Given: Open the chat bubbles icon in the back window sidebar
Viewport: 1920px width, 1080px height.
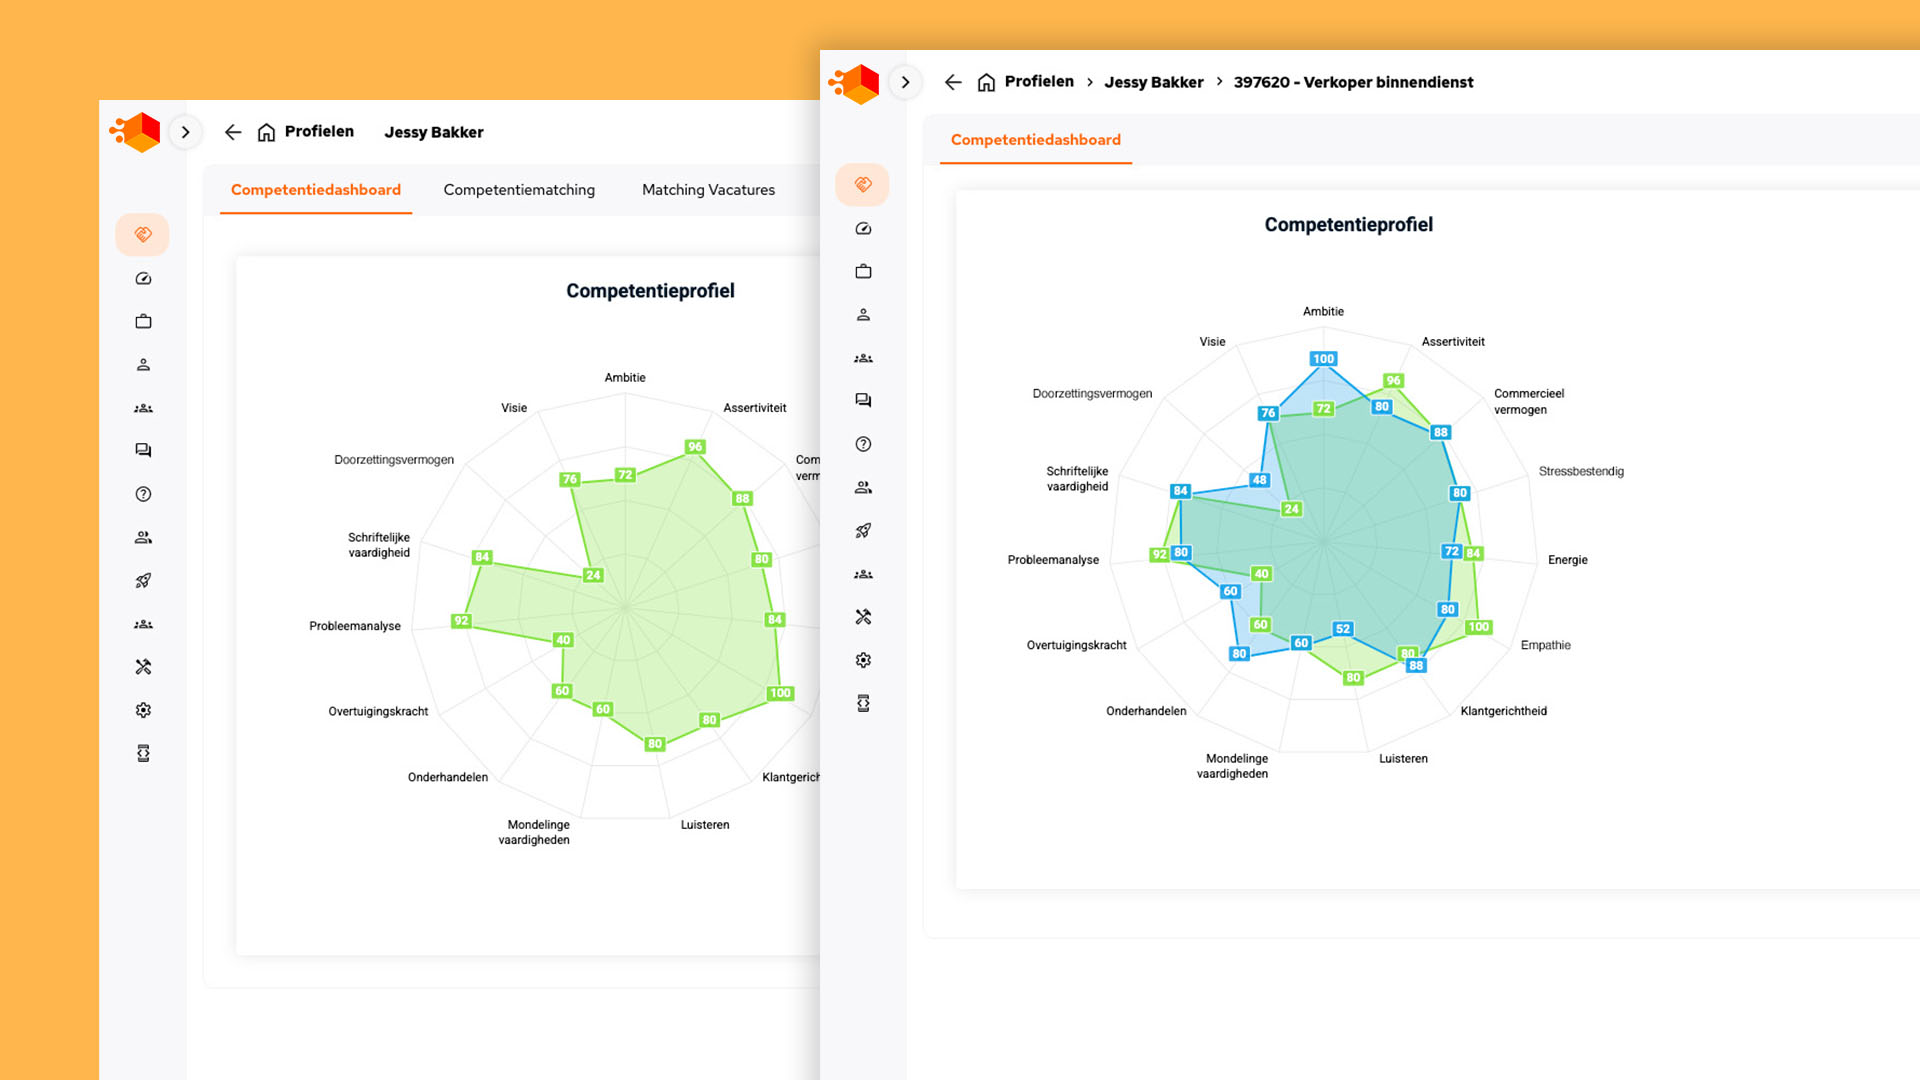Looking at the screenshot, I should 143,450.
